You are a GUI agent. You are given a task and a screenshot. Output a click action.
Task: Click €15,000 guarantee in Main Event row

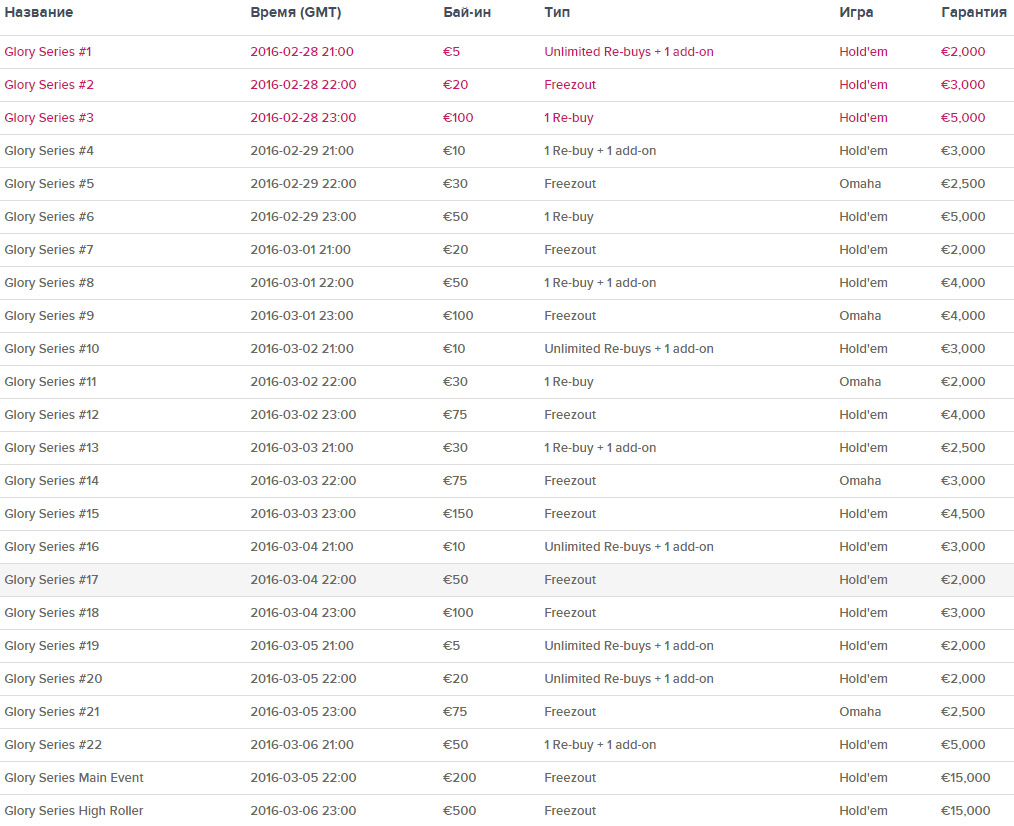point(965,777)
